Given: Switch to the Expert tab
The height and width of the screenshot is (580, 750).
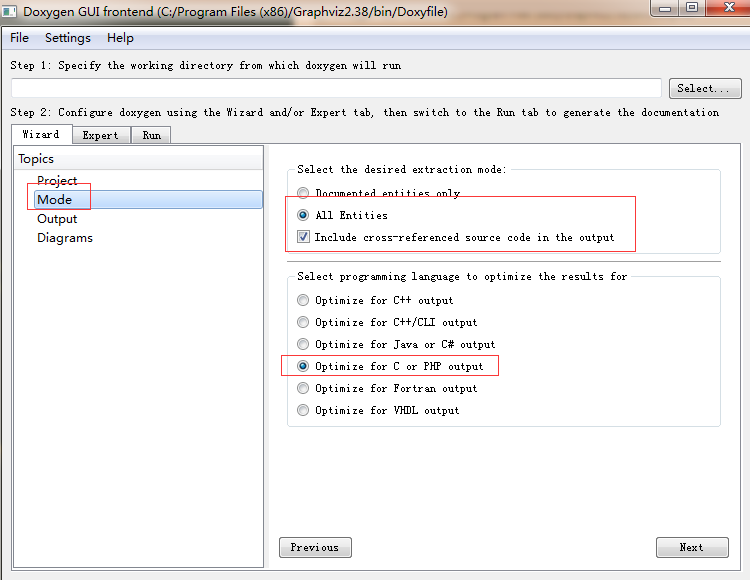Looking at the screenshot, I should point(101,135).
